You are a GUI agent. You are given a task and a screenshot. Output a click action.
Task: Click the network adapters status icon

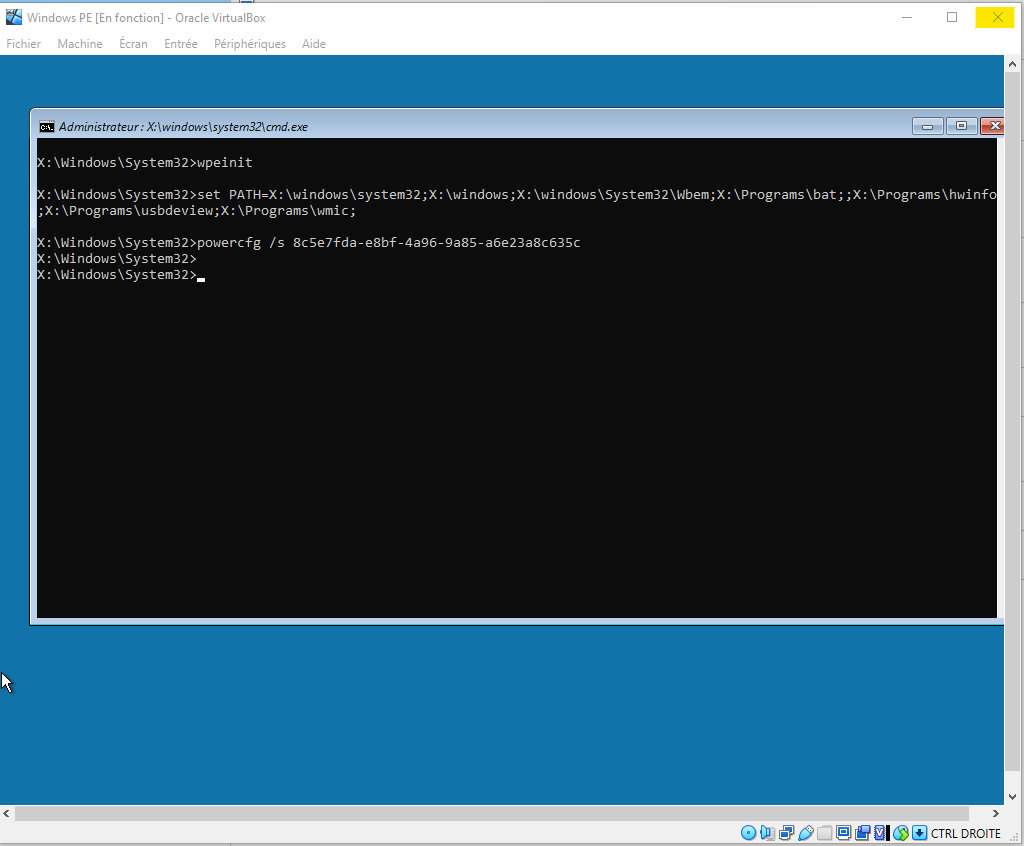click(x=786, y=833)
